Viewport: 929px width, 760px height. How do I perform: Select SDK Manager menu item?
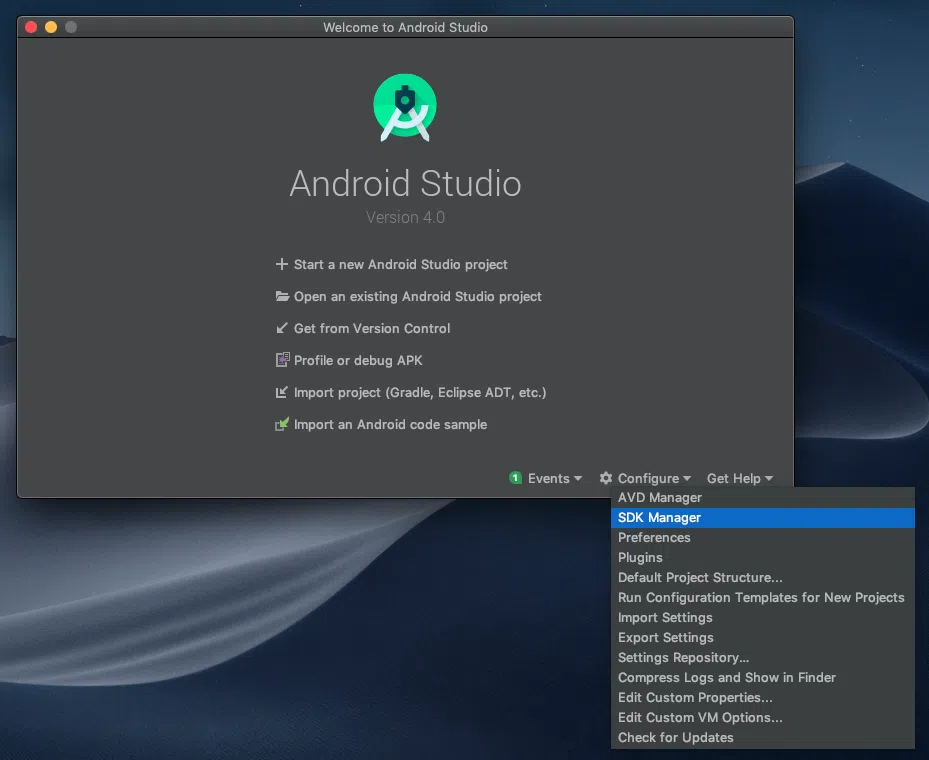763,518
